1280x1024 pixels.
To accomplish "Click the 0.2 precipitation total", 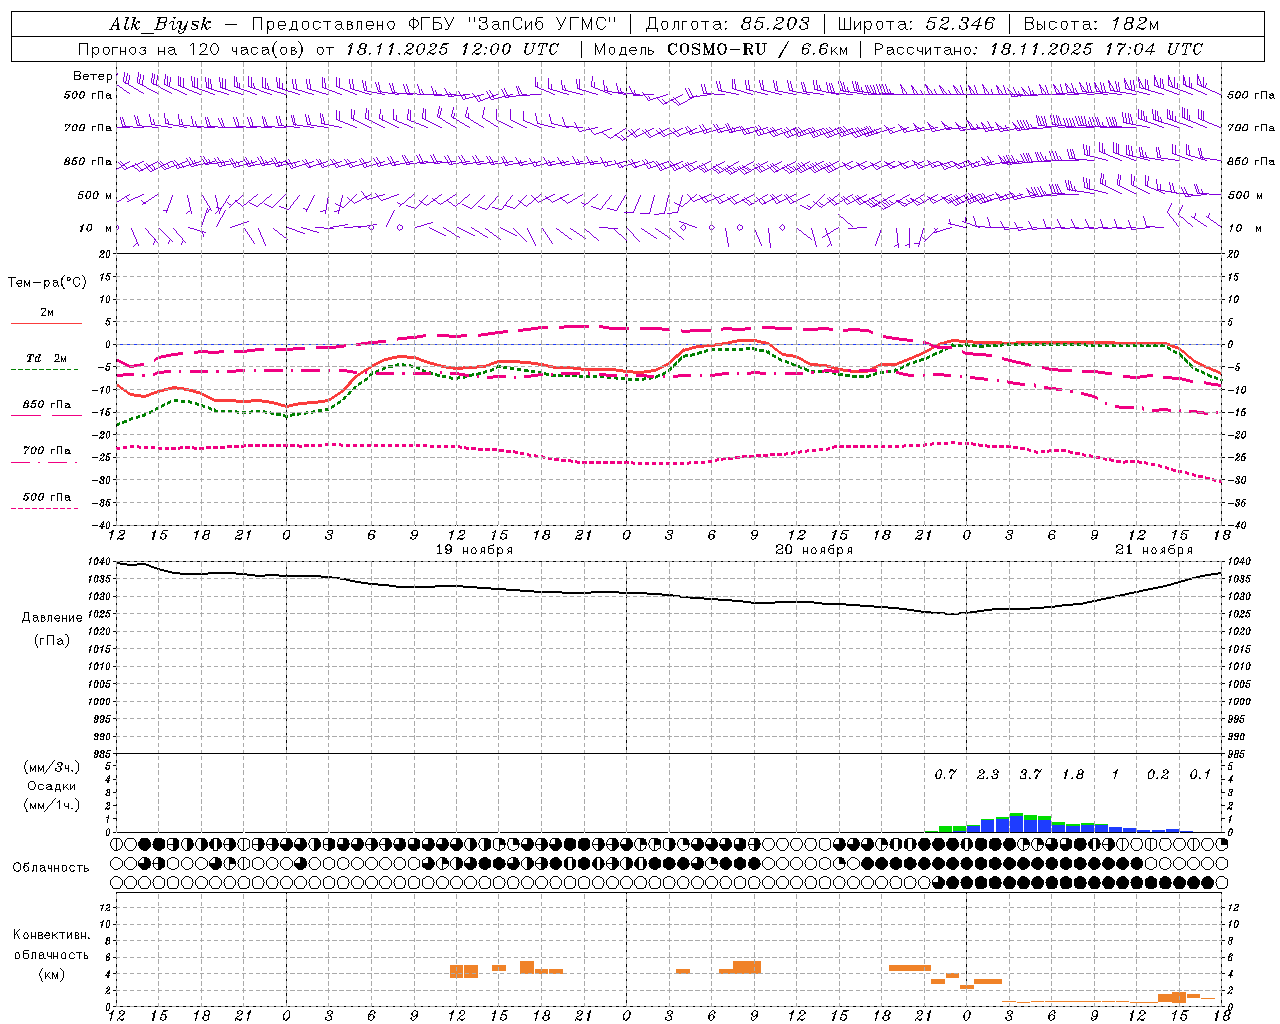I will coord(1158,775).
